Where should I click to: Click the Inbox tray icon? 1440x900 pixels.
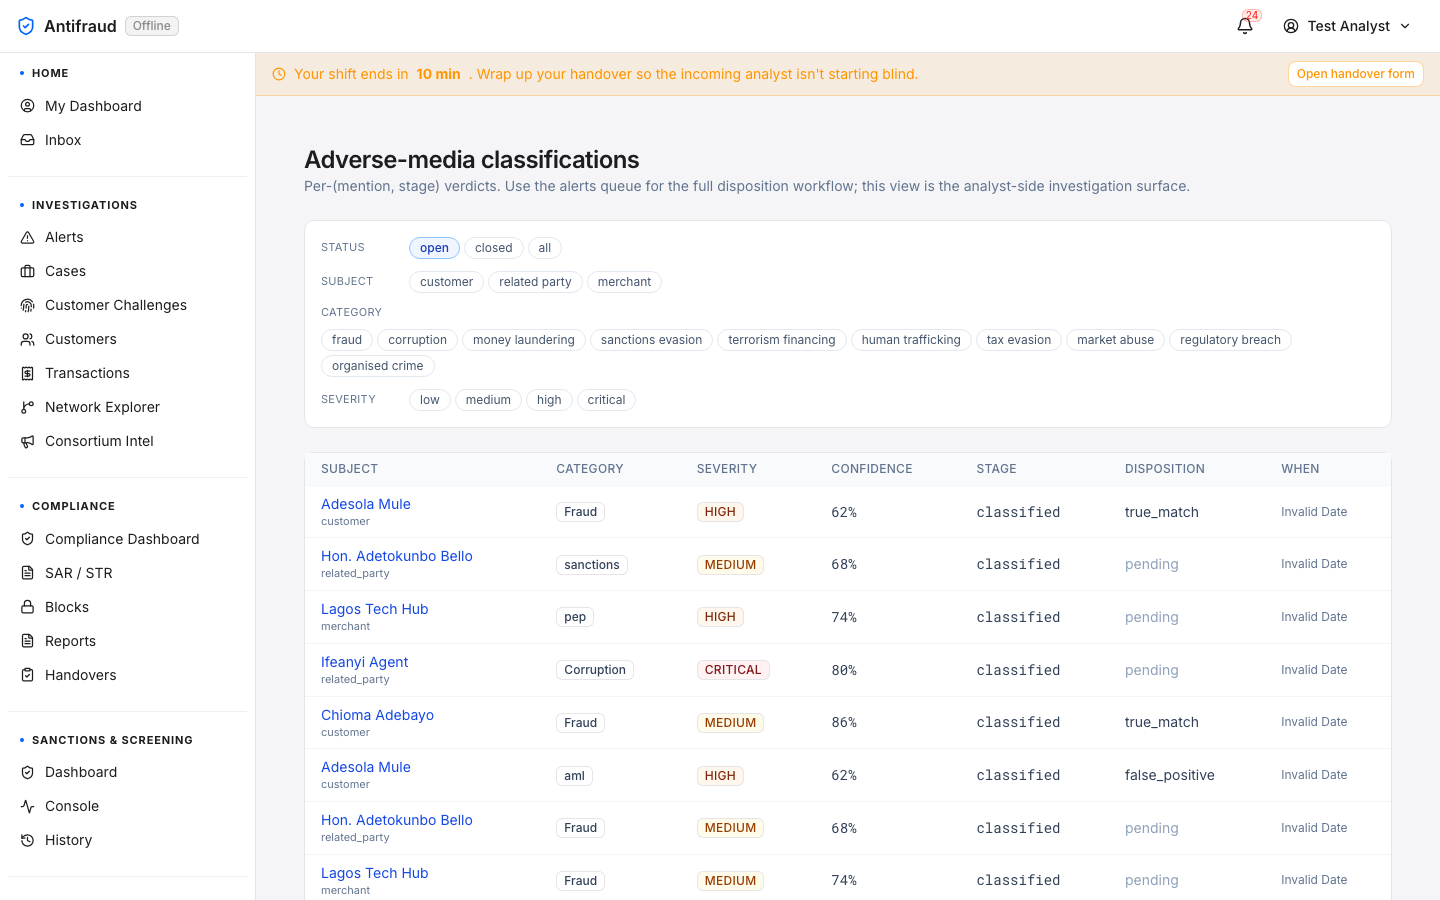(x=28, y=140)
